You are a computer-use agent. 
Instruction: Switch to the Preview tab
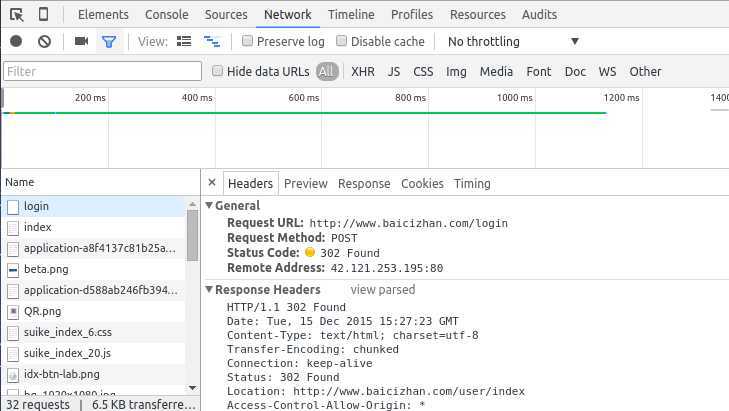click(x=305, y=184)
